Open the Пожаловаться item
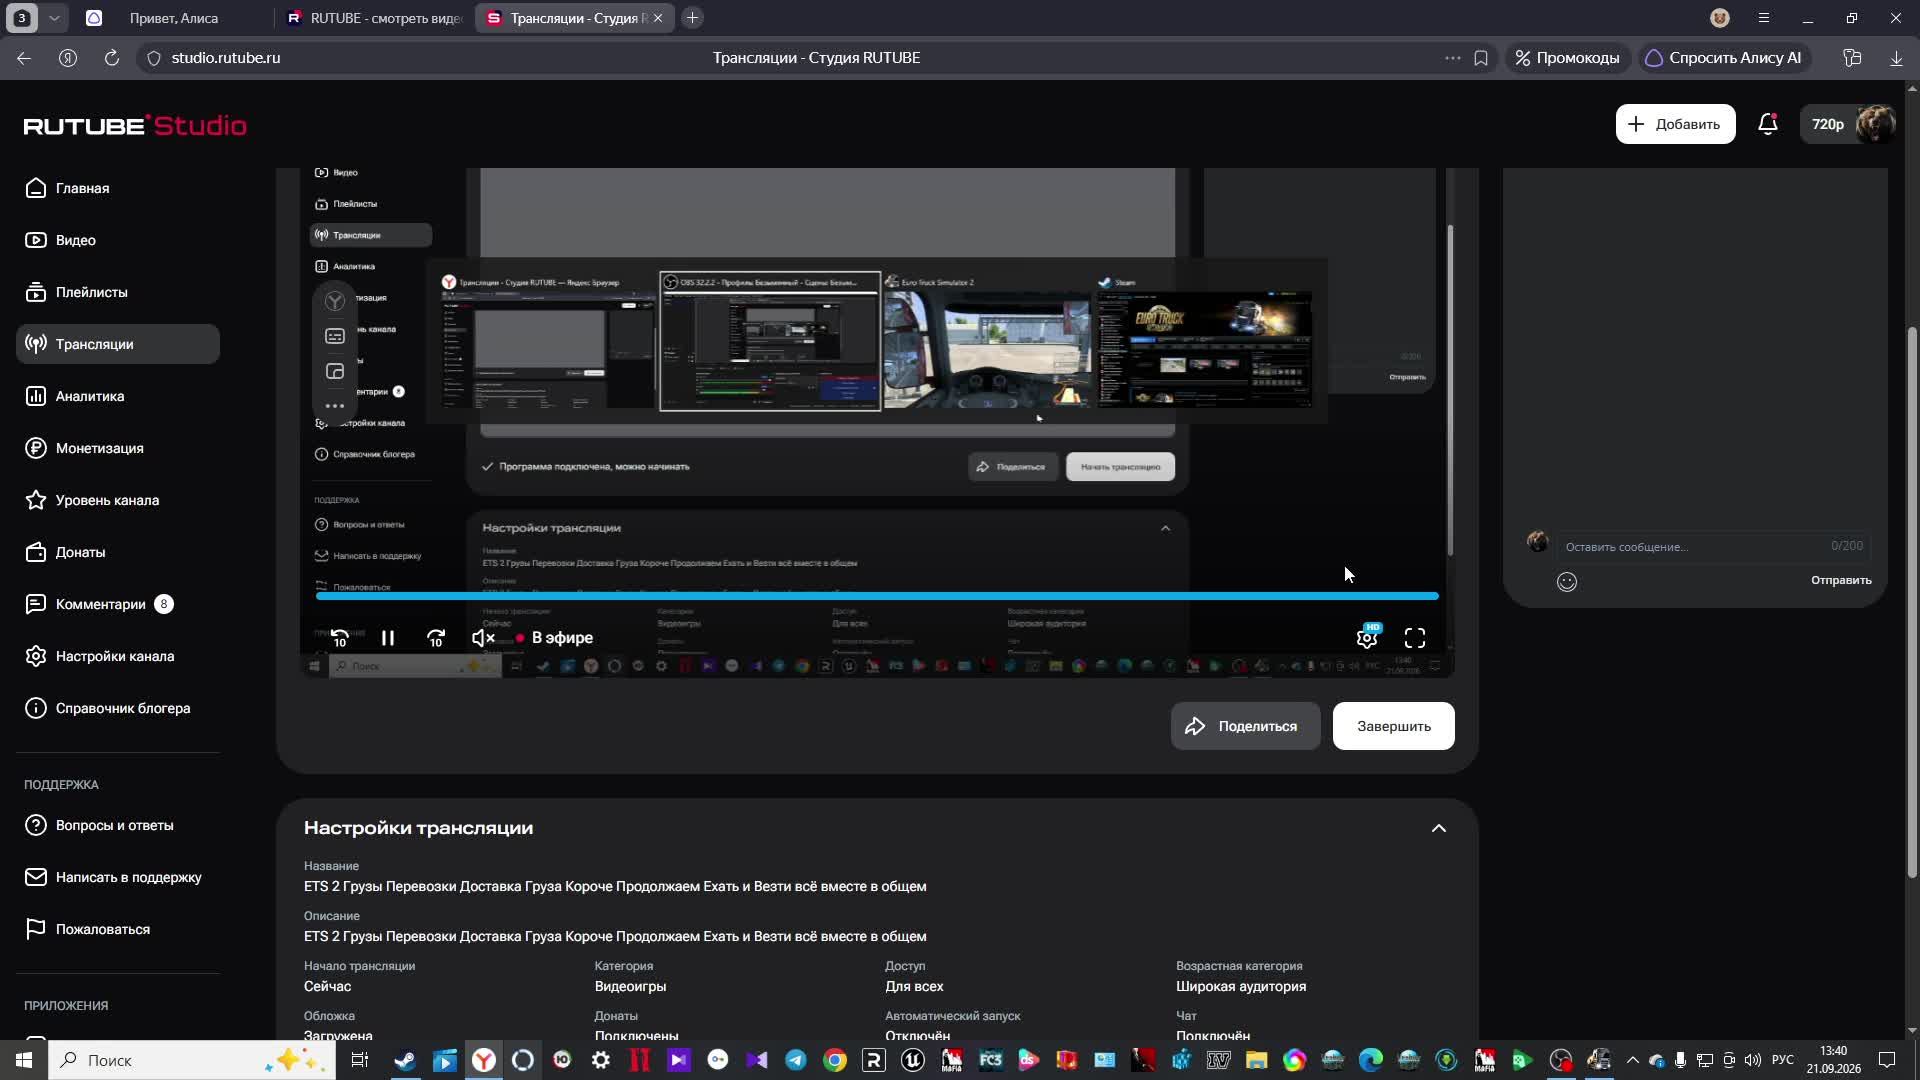The width and height of the screenshot is (1920, 1080). [88, 929]
